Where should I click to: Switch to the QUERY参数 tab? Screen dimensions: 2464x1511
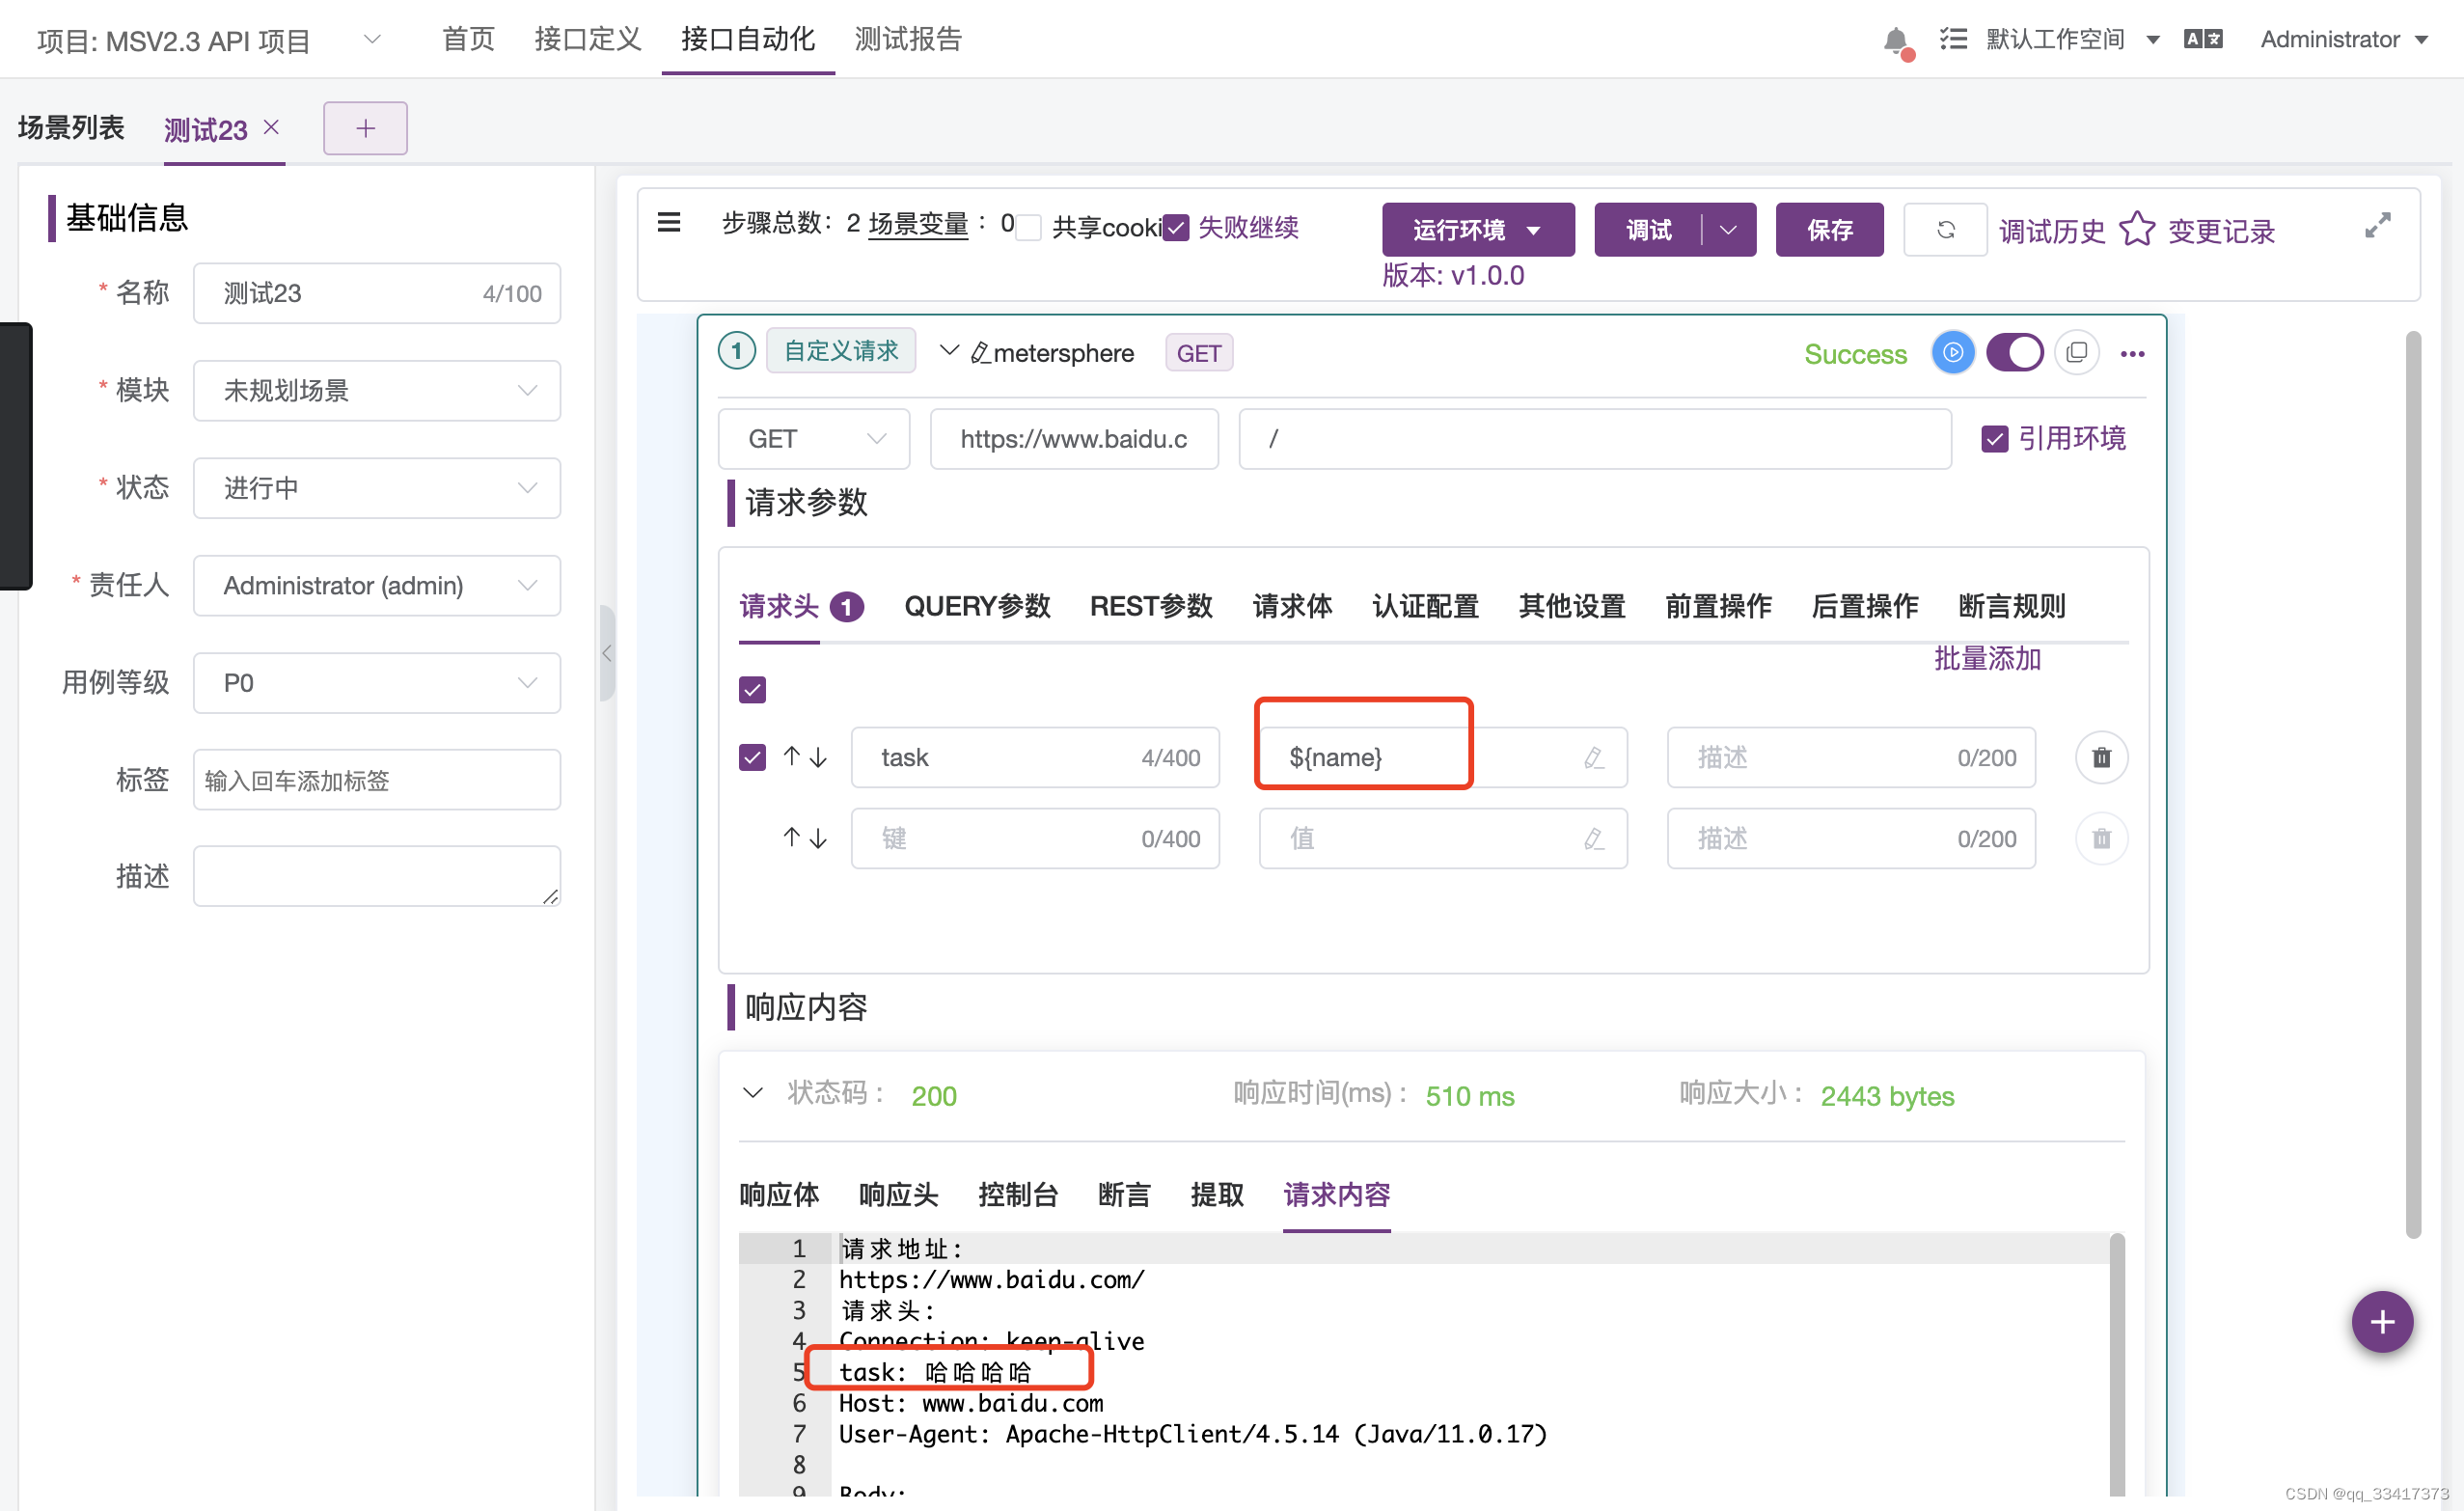pos(977,606)
